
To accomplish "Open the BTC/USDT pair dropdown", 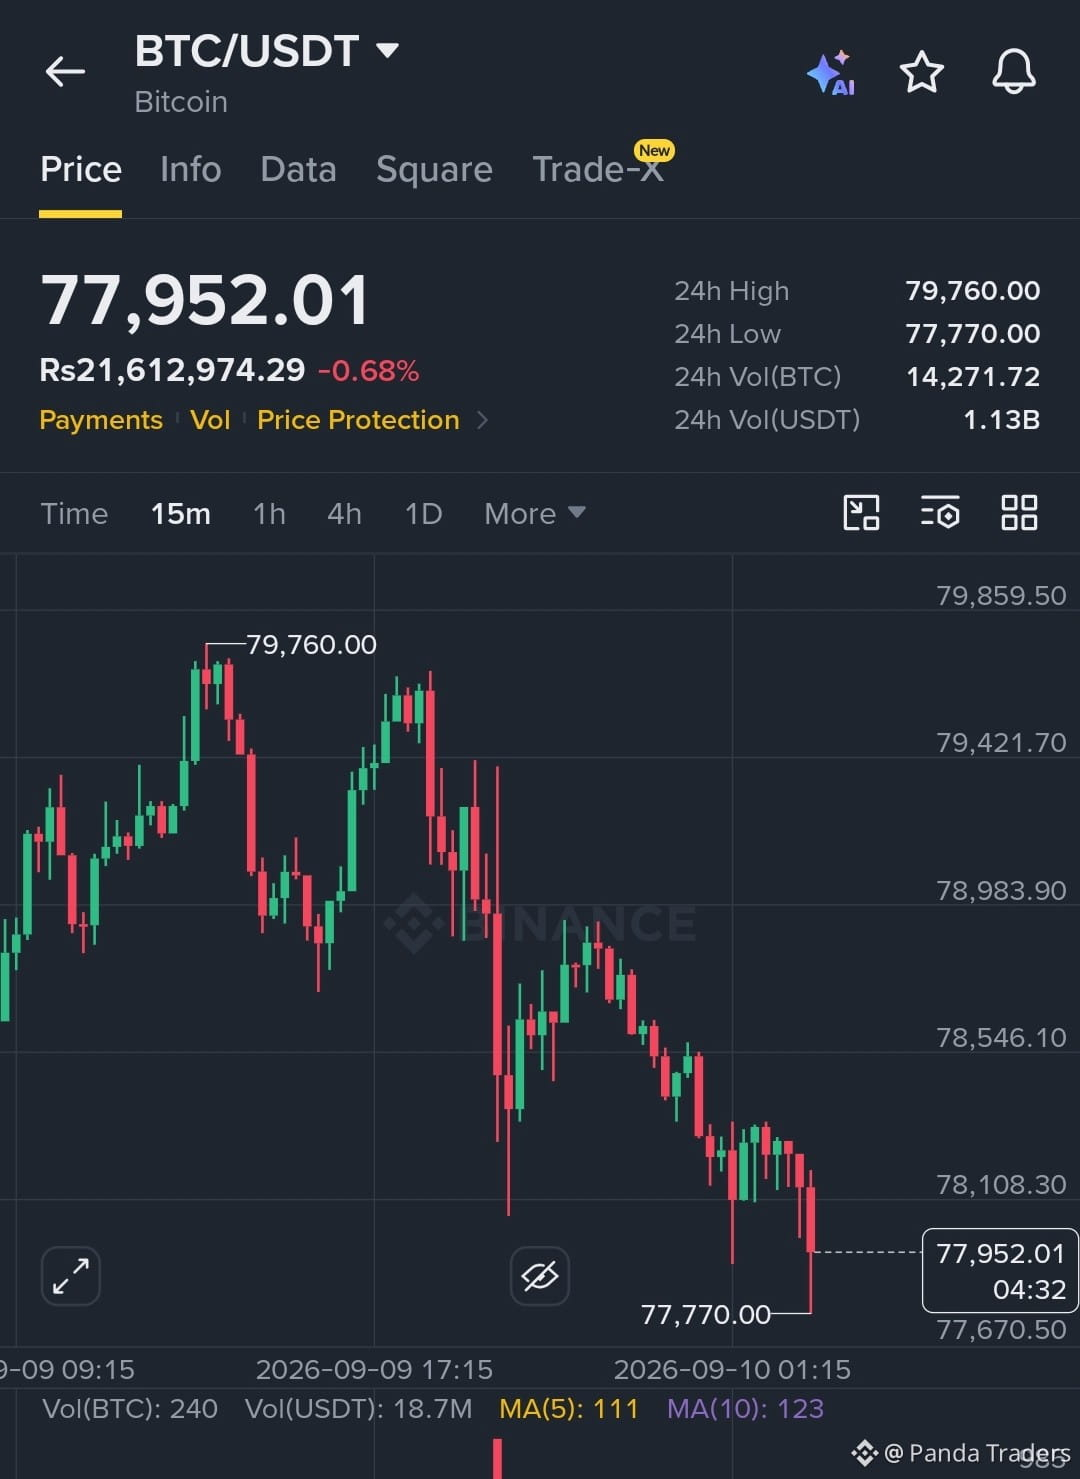I will (267, 51).
